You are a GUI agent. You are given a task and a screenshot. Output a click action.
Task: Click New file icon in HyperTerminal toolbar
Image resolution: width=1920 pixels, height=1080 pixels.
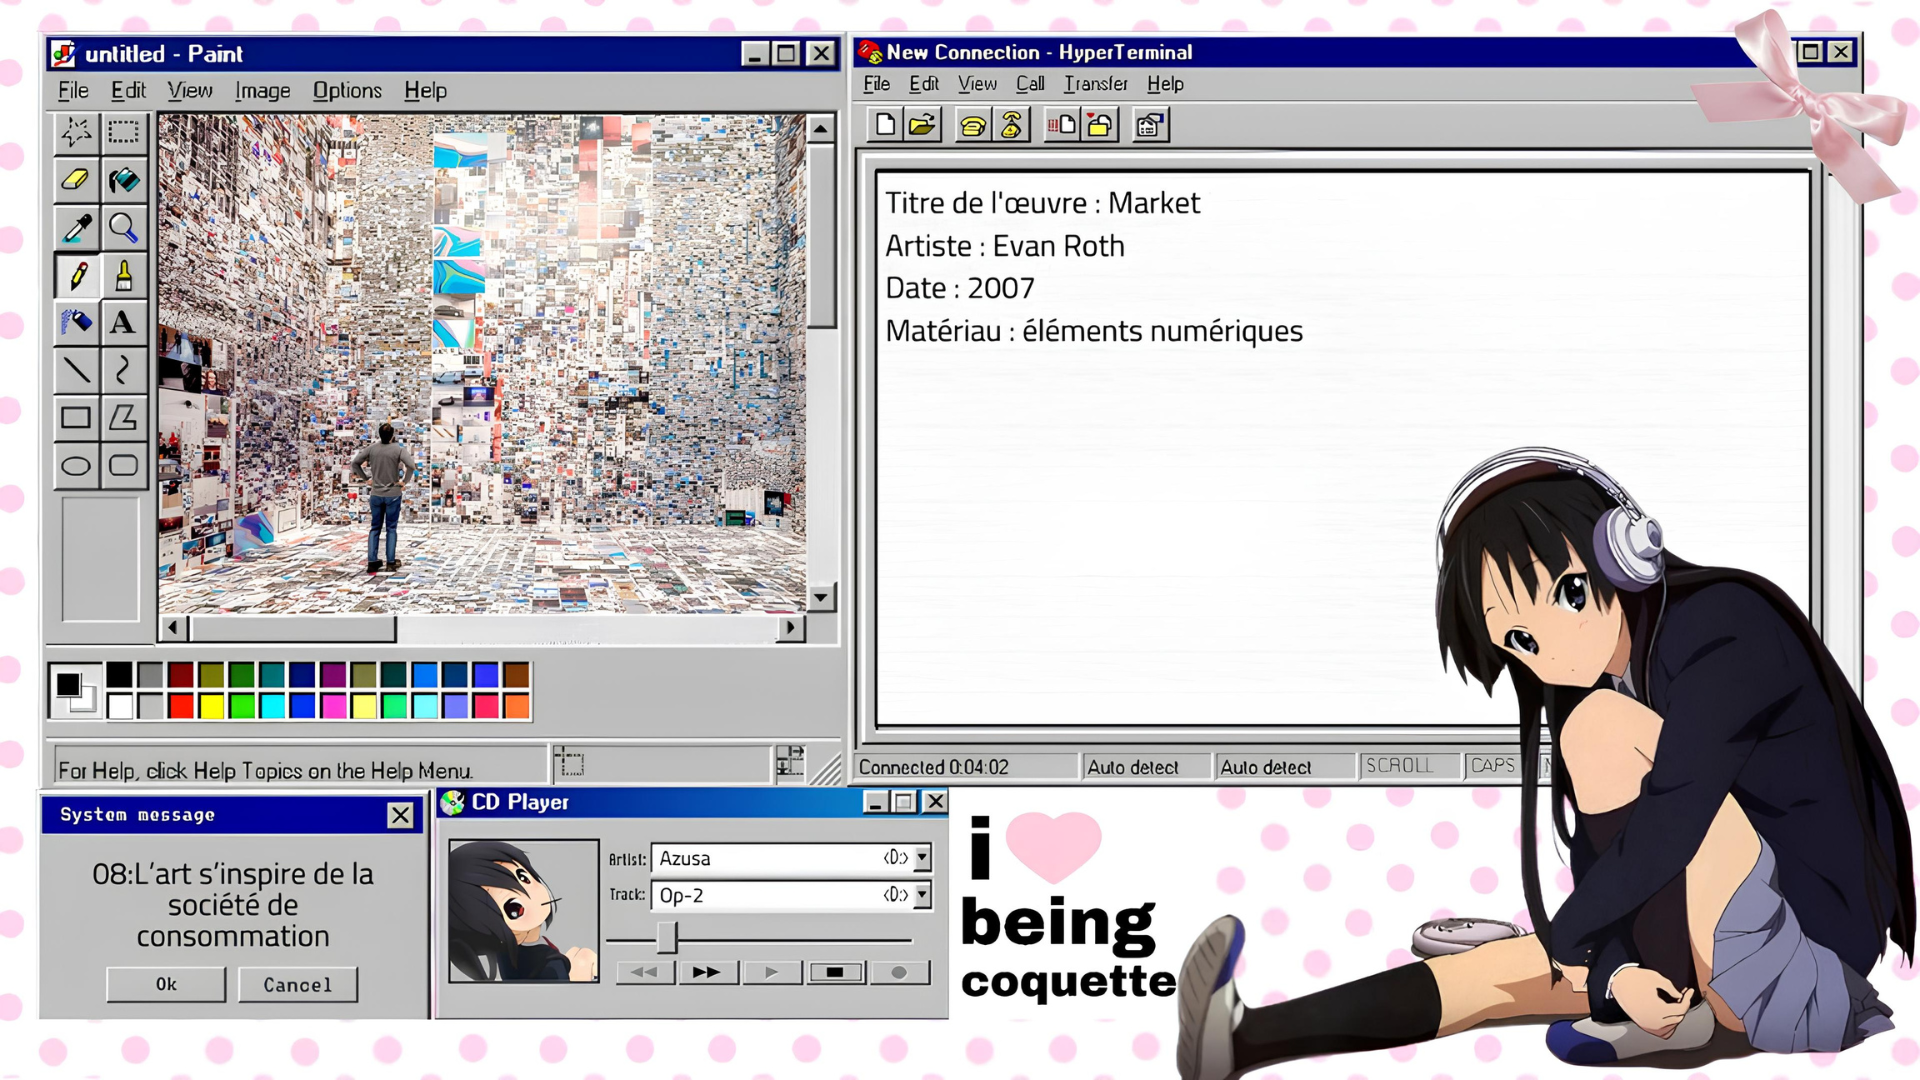tap(884, 125)
